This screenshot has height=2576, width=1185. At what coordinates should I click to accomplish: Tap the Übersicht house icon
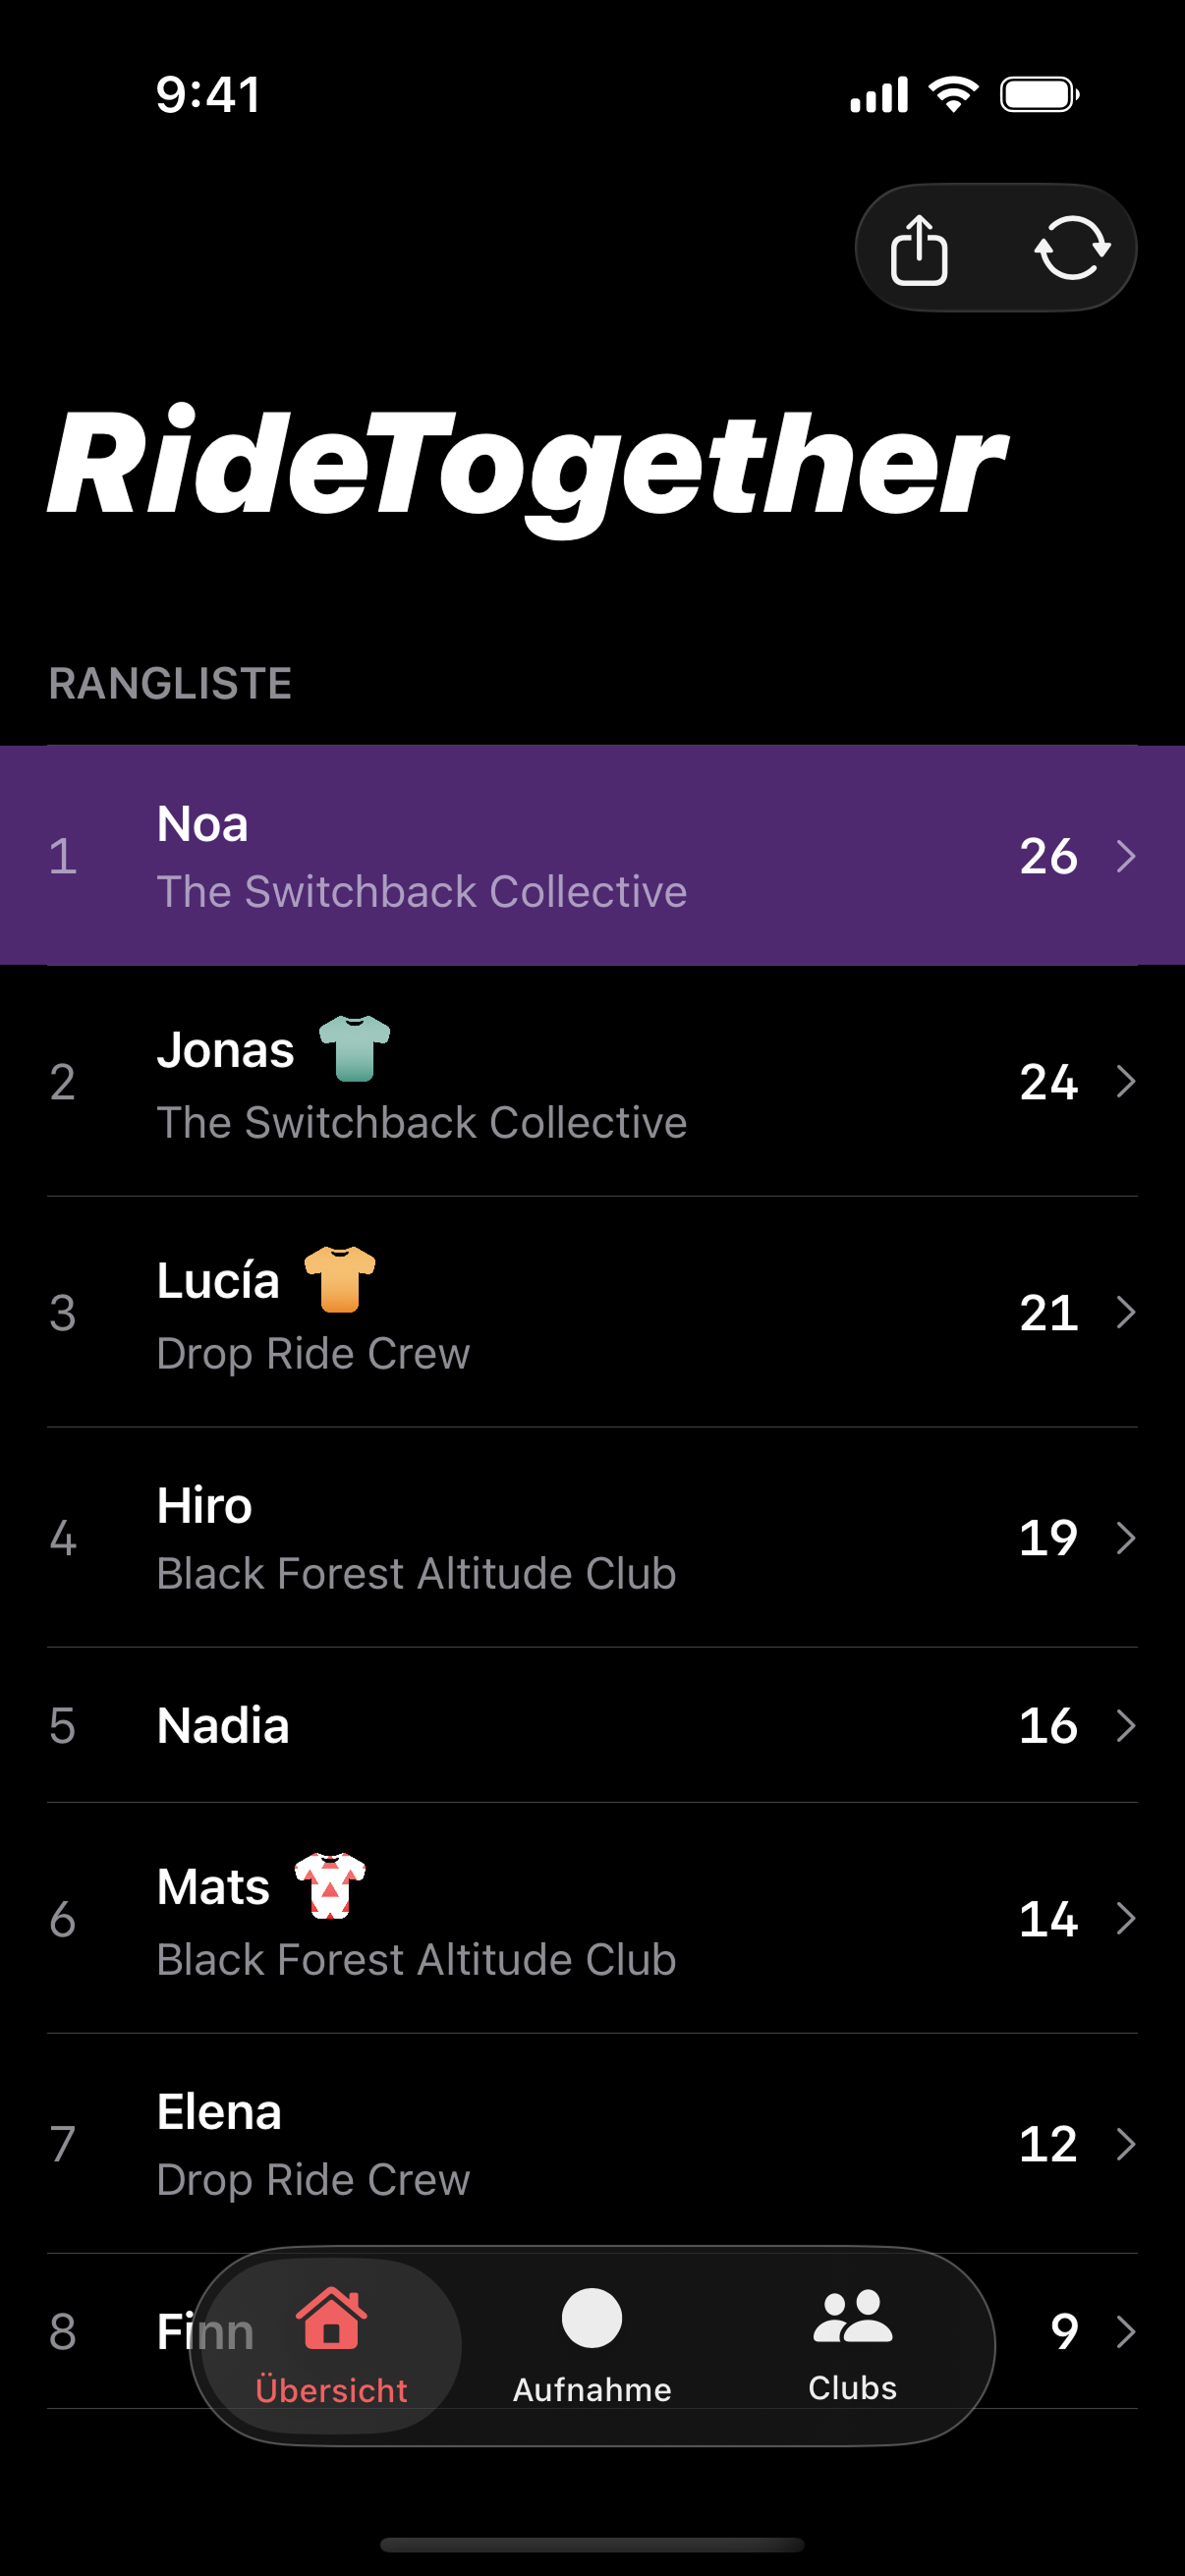(x=331, y=2318)
